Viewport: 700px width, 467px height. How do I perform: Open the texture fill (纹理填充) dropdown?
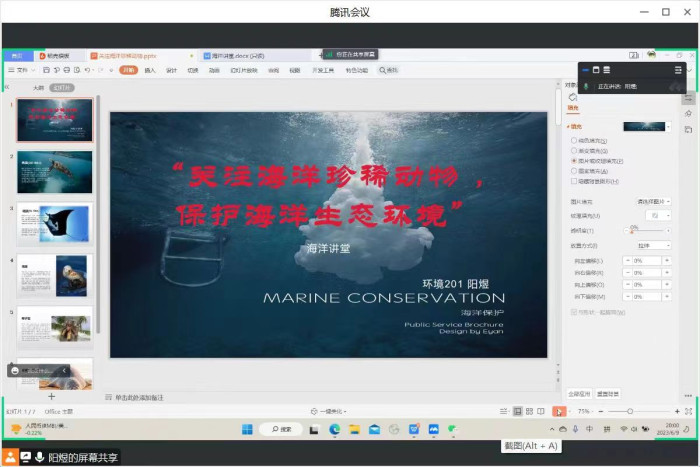point(658,216)
